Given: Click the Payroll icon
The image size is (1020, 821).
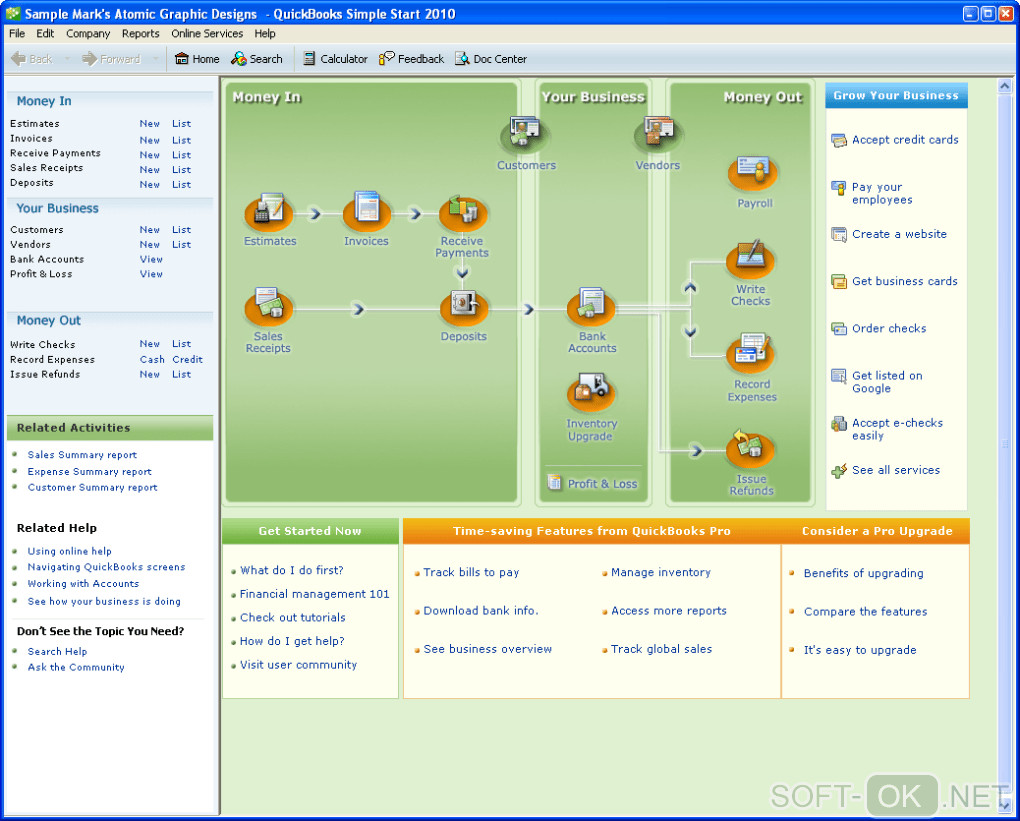Looking at the screenshot, I should [753, 172].
